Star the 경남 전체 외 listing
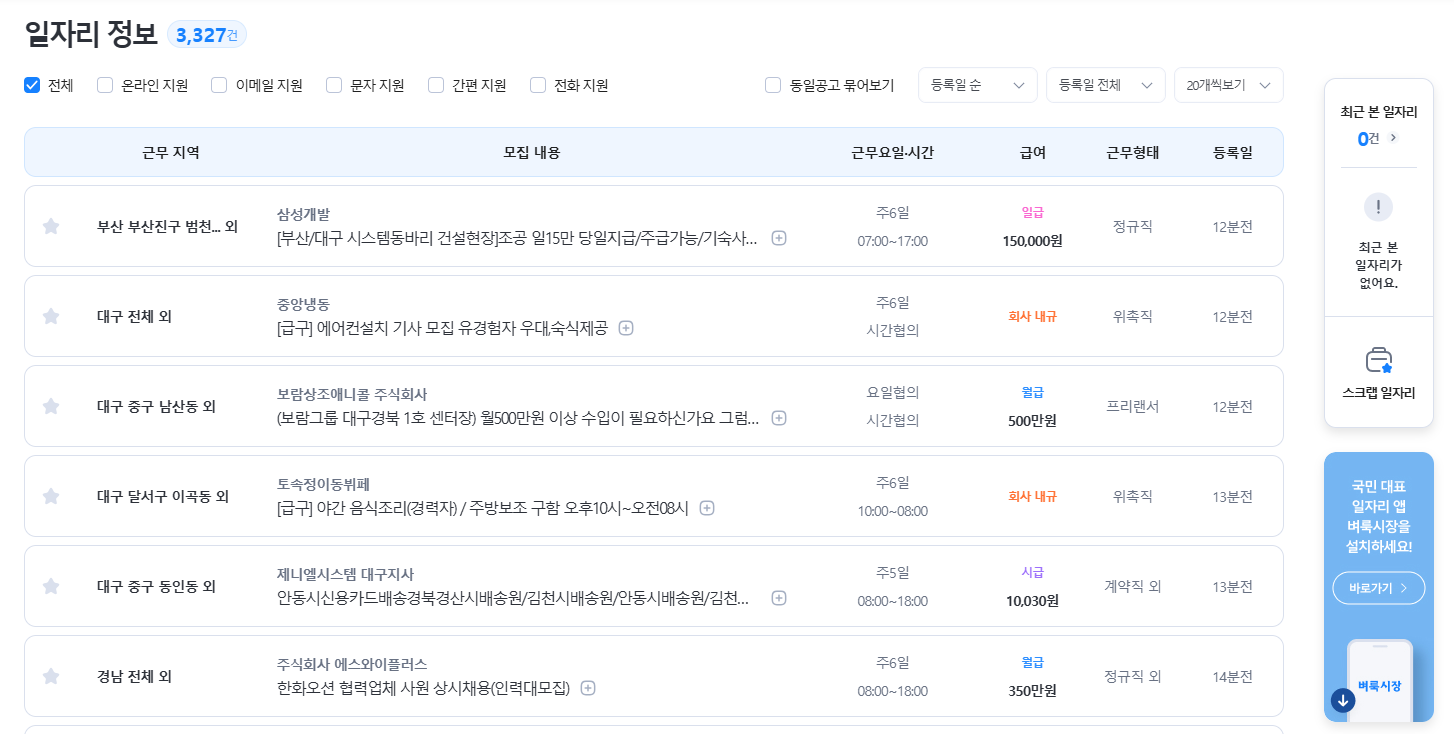The width and height of the screenshot is (1454, 734). (x=51, y=676)
